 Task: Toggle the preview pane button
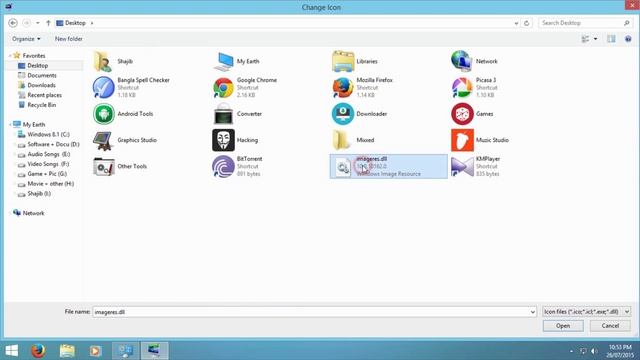[611, 39]
